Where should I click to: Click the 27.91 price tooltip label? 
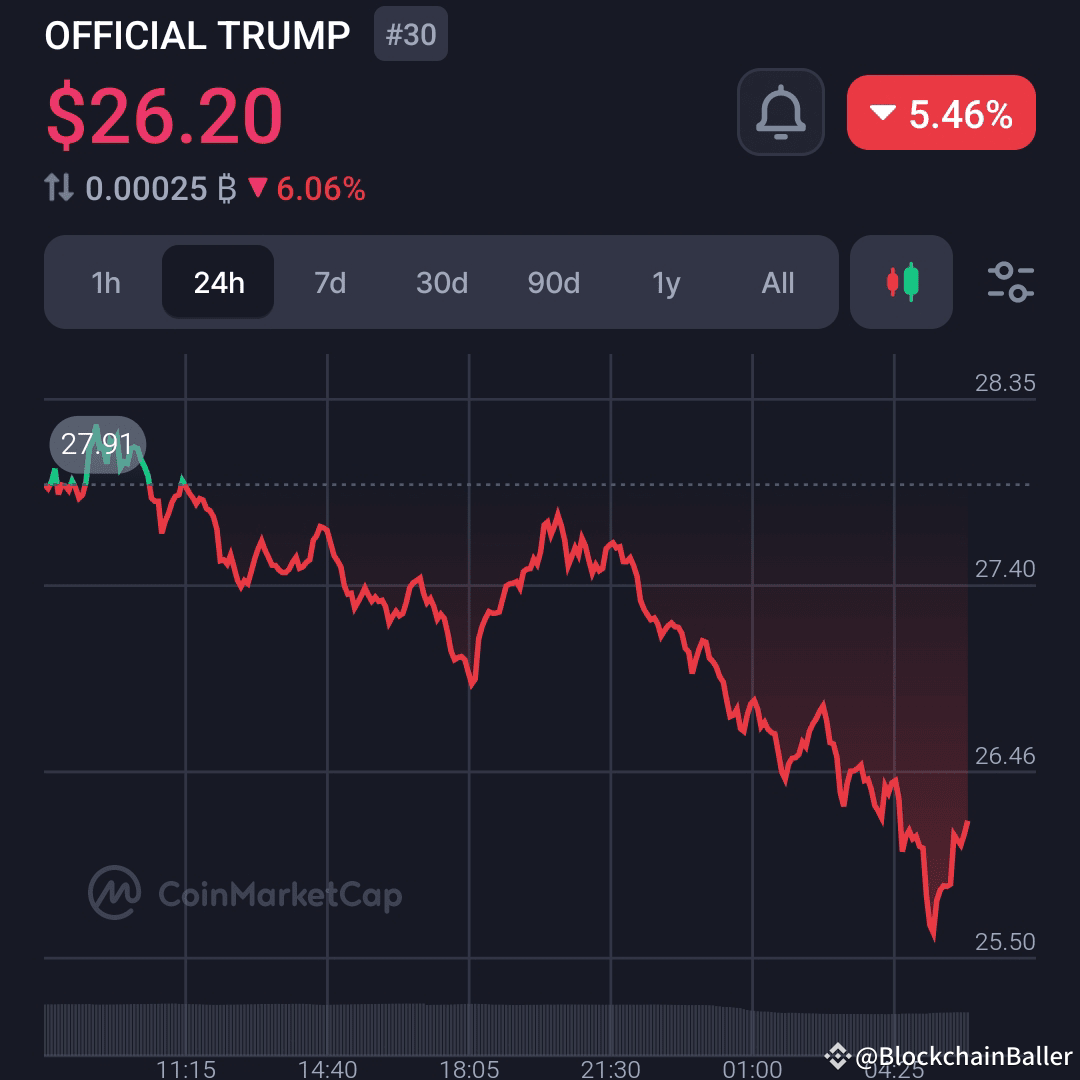96,444
